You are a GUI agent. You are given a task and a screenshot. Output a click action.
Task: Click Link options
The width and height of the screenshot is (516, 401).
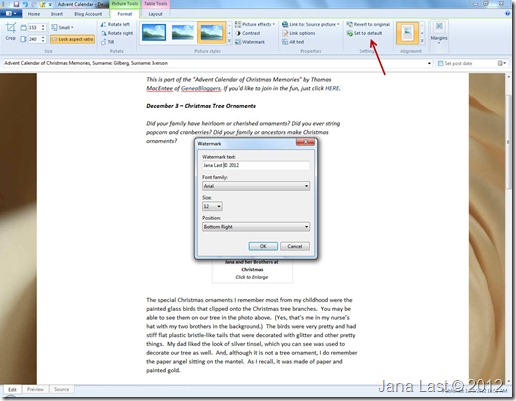coord(299,33)
